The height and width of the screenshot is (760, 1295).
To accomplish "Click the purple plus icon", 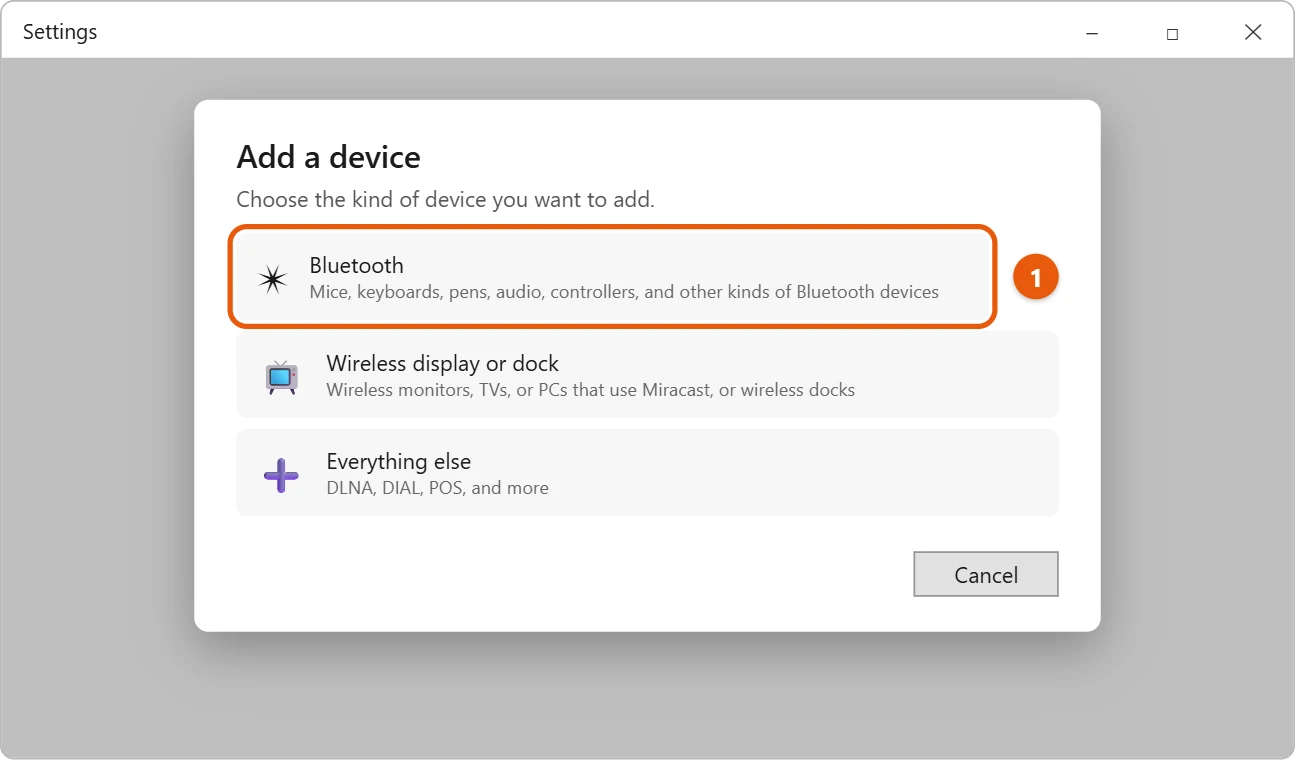I will click(x=281, y=475).
